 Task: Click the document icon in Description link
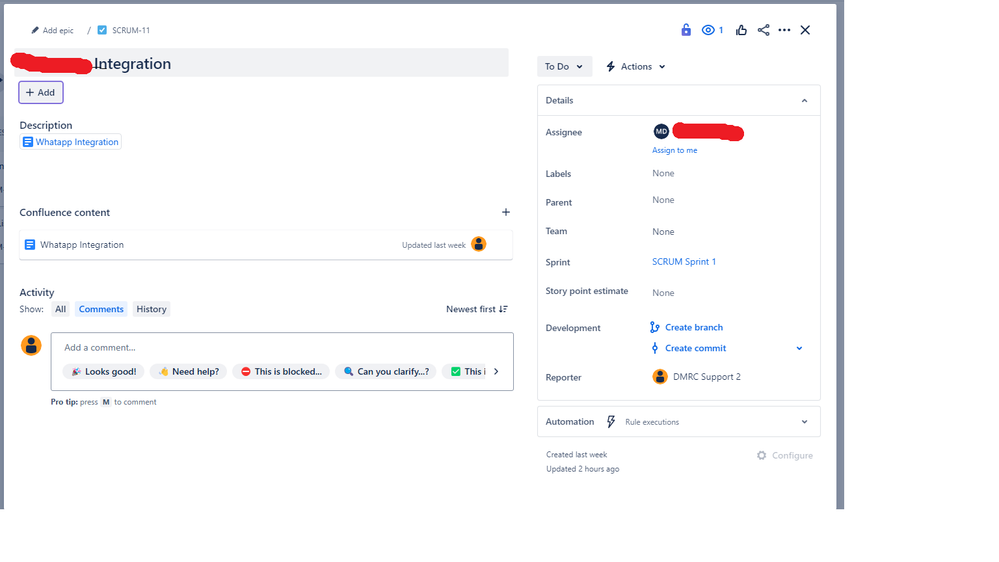pos(27,142)
